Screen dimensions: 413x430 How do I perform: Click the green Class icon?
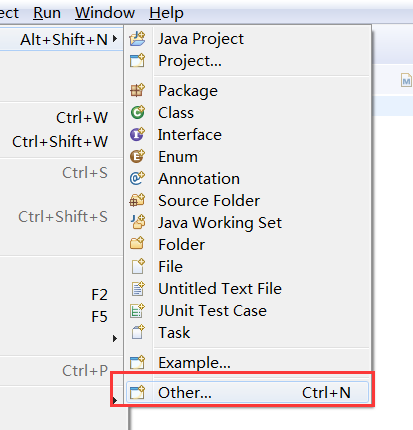tap(137, 112)
